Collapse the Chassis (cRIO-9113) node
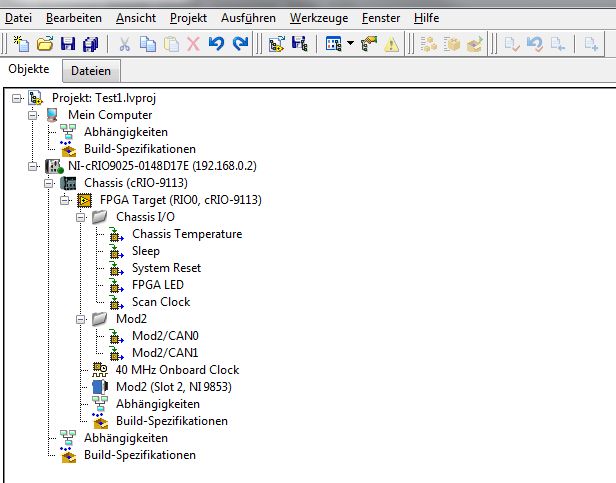This screenshot has height=483, width=616. coord(49,183)
